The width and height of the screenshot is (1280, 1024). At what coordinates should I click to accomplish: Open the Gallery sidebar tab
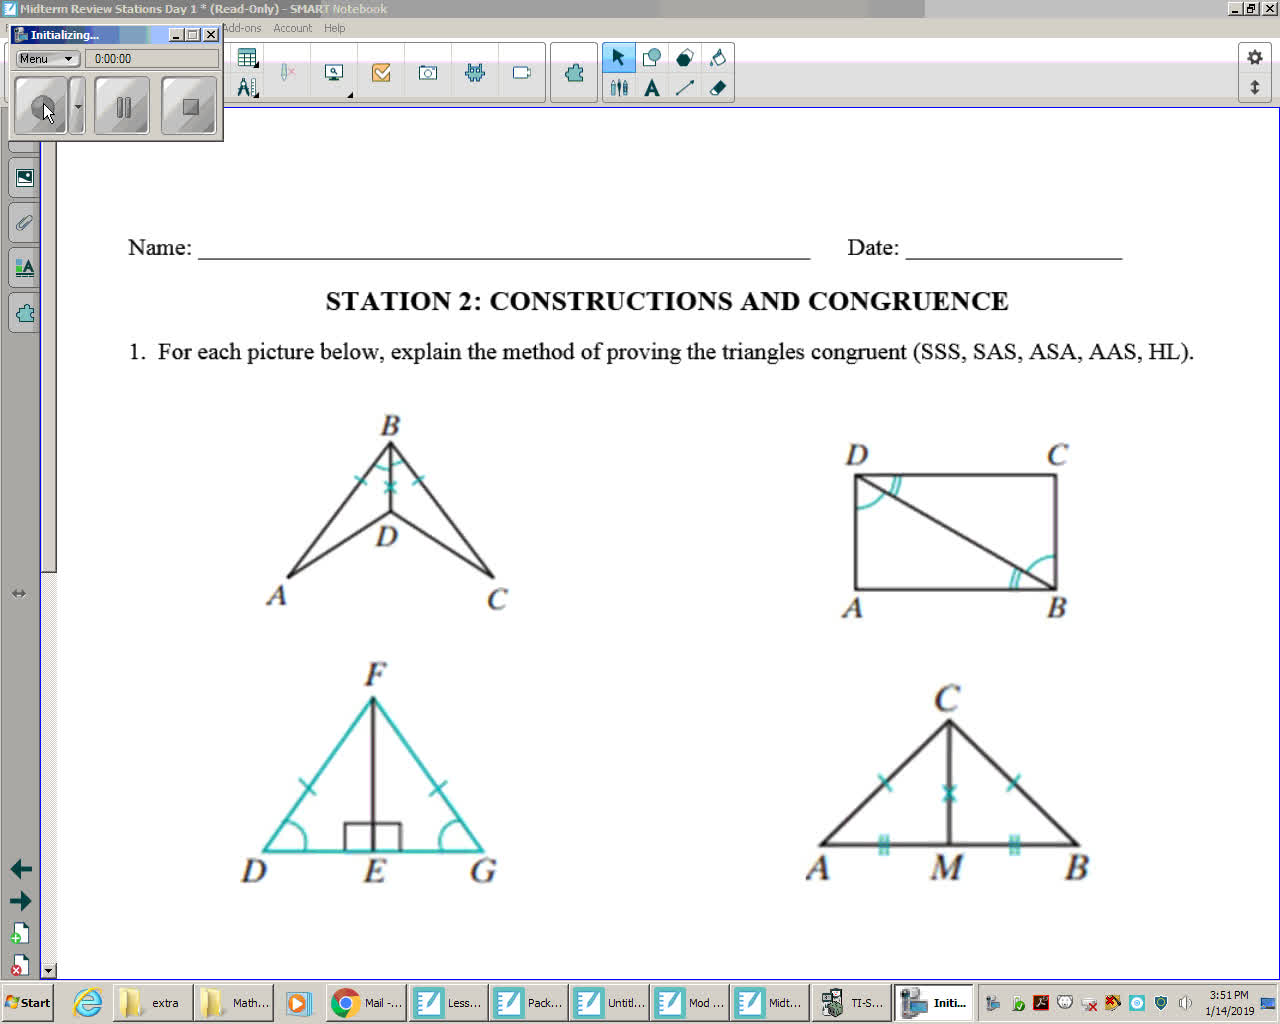click(24, 178)
